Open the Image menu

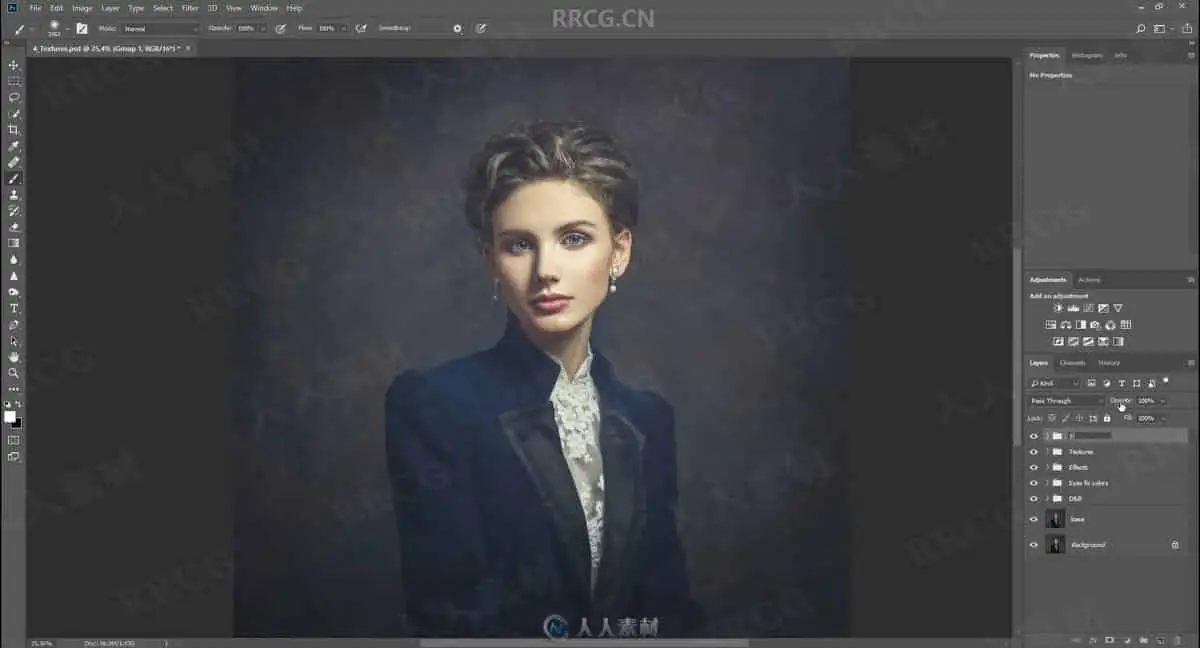(x=82, y=8)
